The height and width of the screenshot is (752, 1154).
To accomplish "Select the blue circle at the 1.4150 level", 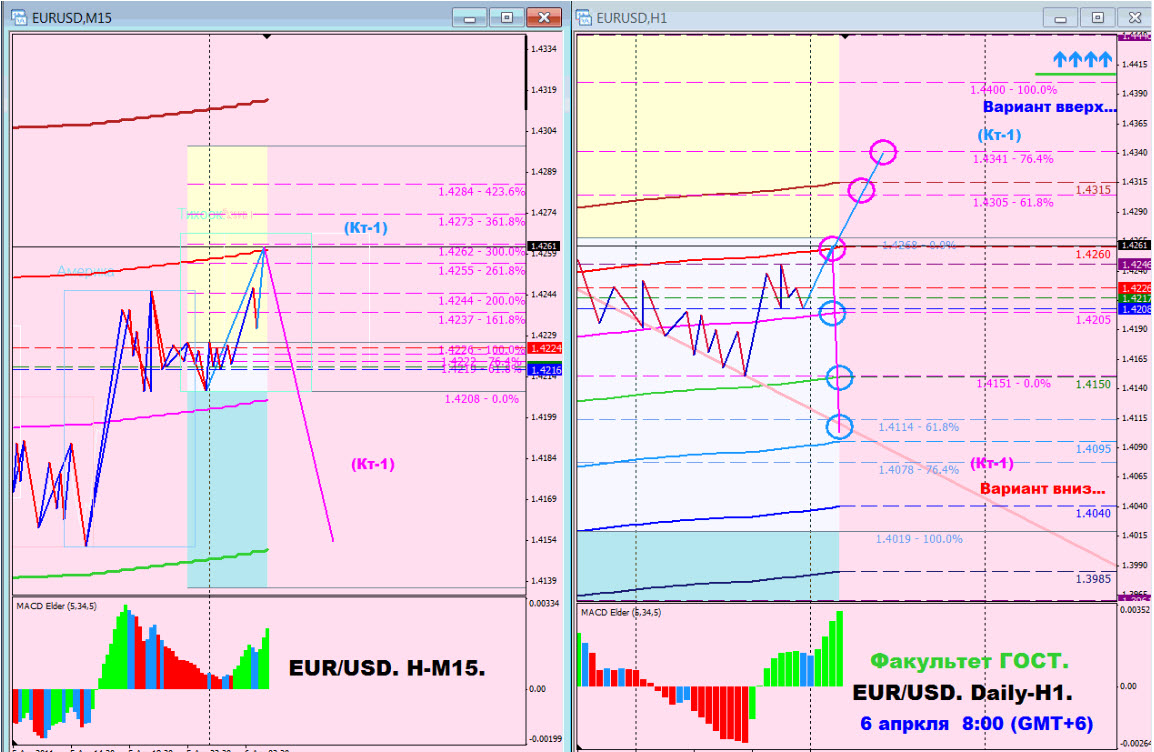I will [x=839, y=377].
